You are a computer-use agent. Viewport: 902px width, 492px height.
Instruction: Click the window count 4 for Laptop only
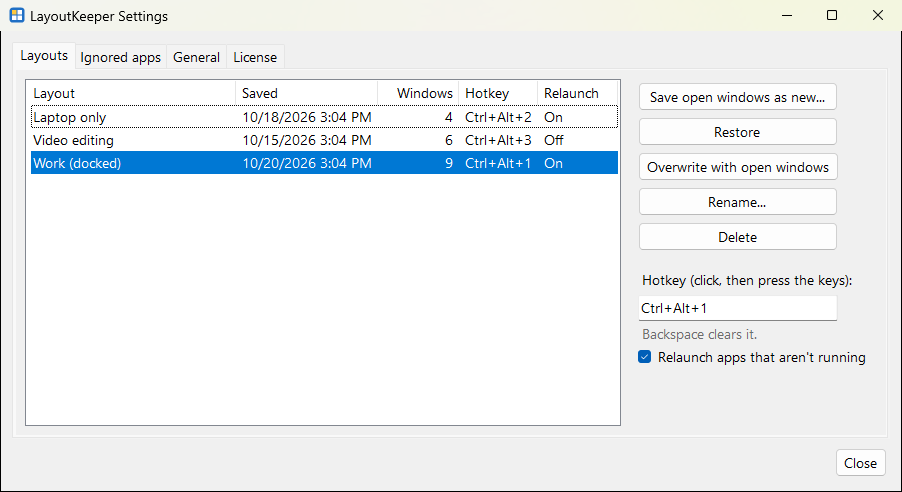[x=449, y=117]
